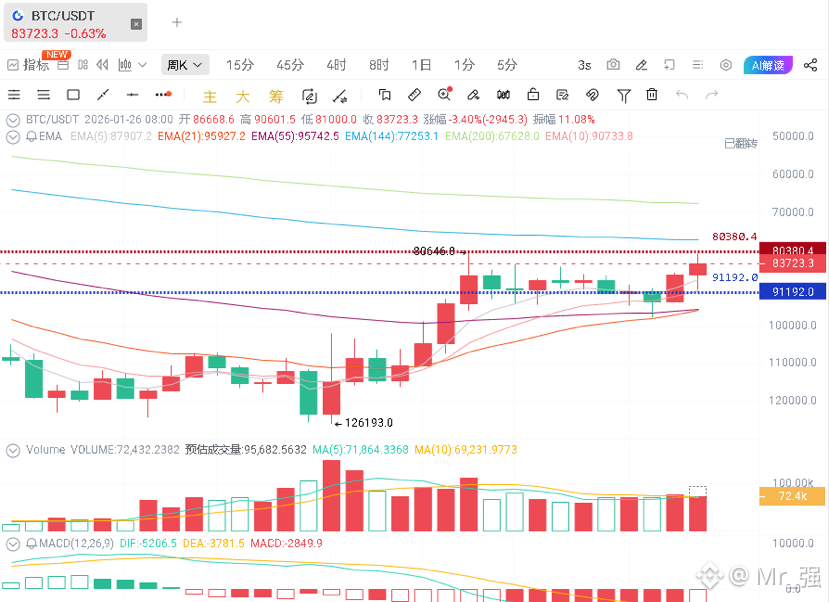
Task: Switch to the 4时 timeframe
Action: click(336, 65)
